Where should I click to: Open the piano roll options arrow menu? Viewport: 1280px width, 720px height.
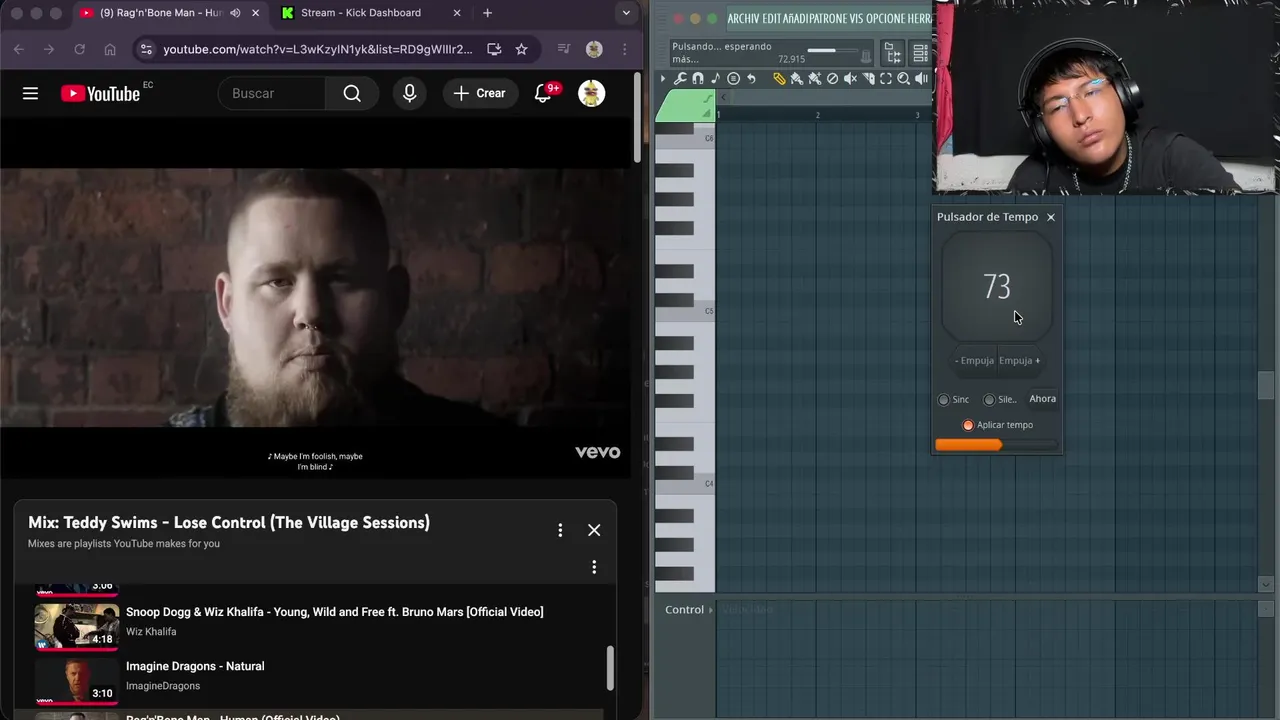coord(663,78)
